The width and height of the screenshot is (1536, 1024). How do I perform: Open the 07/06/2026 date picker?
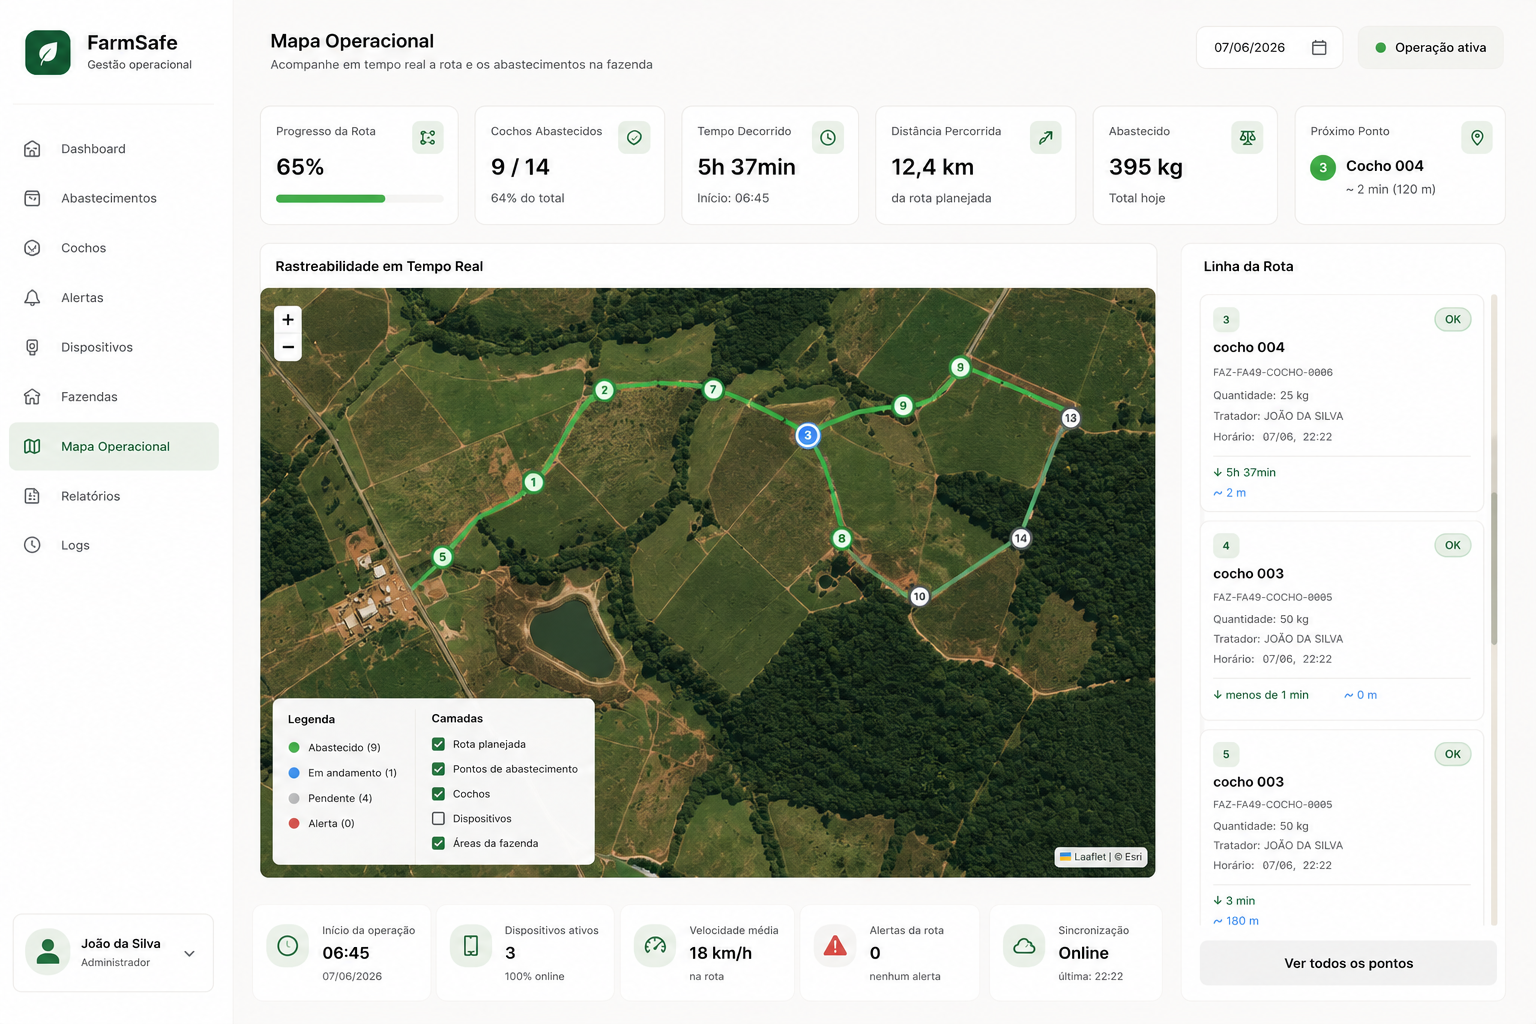[1269, 48]
